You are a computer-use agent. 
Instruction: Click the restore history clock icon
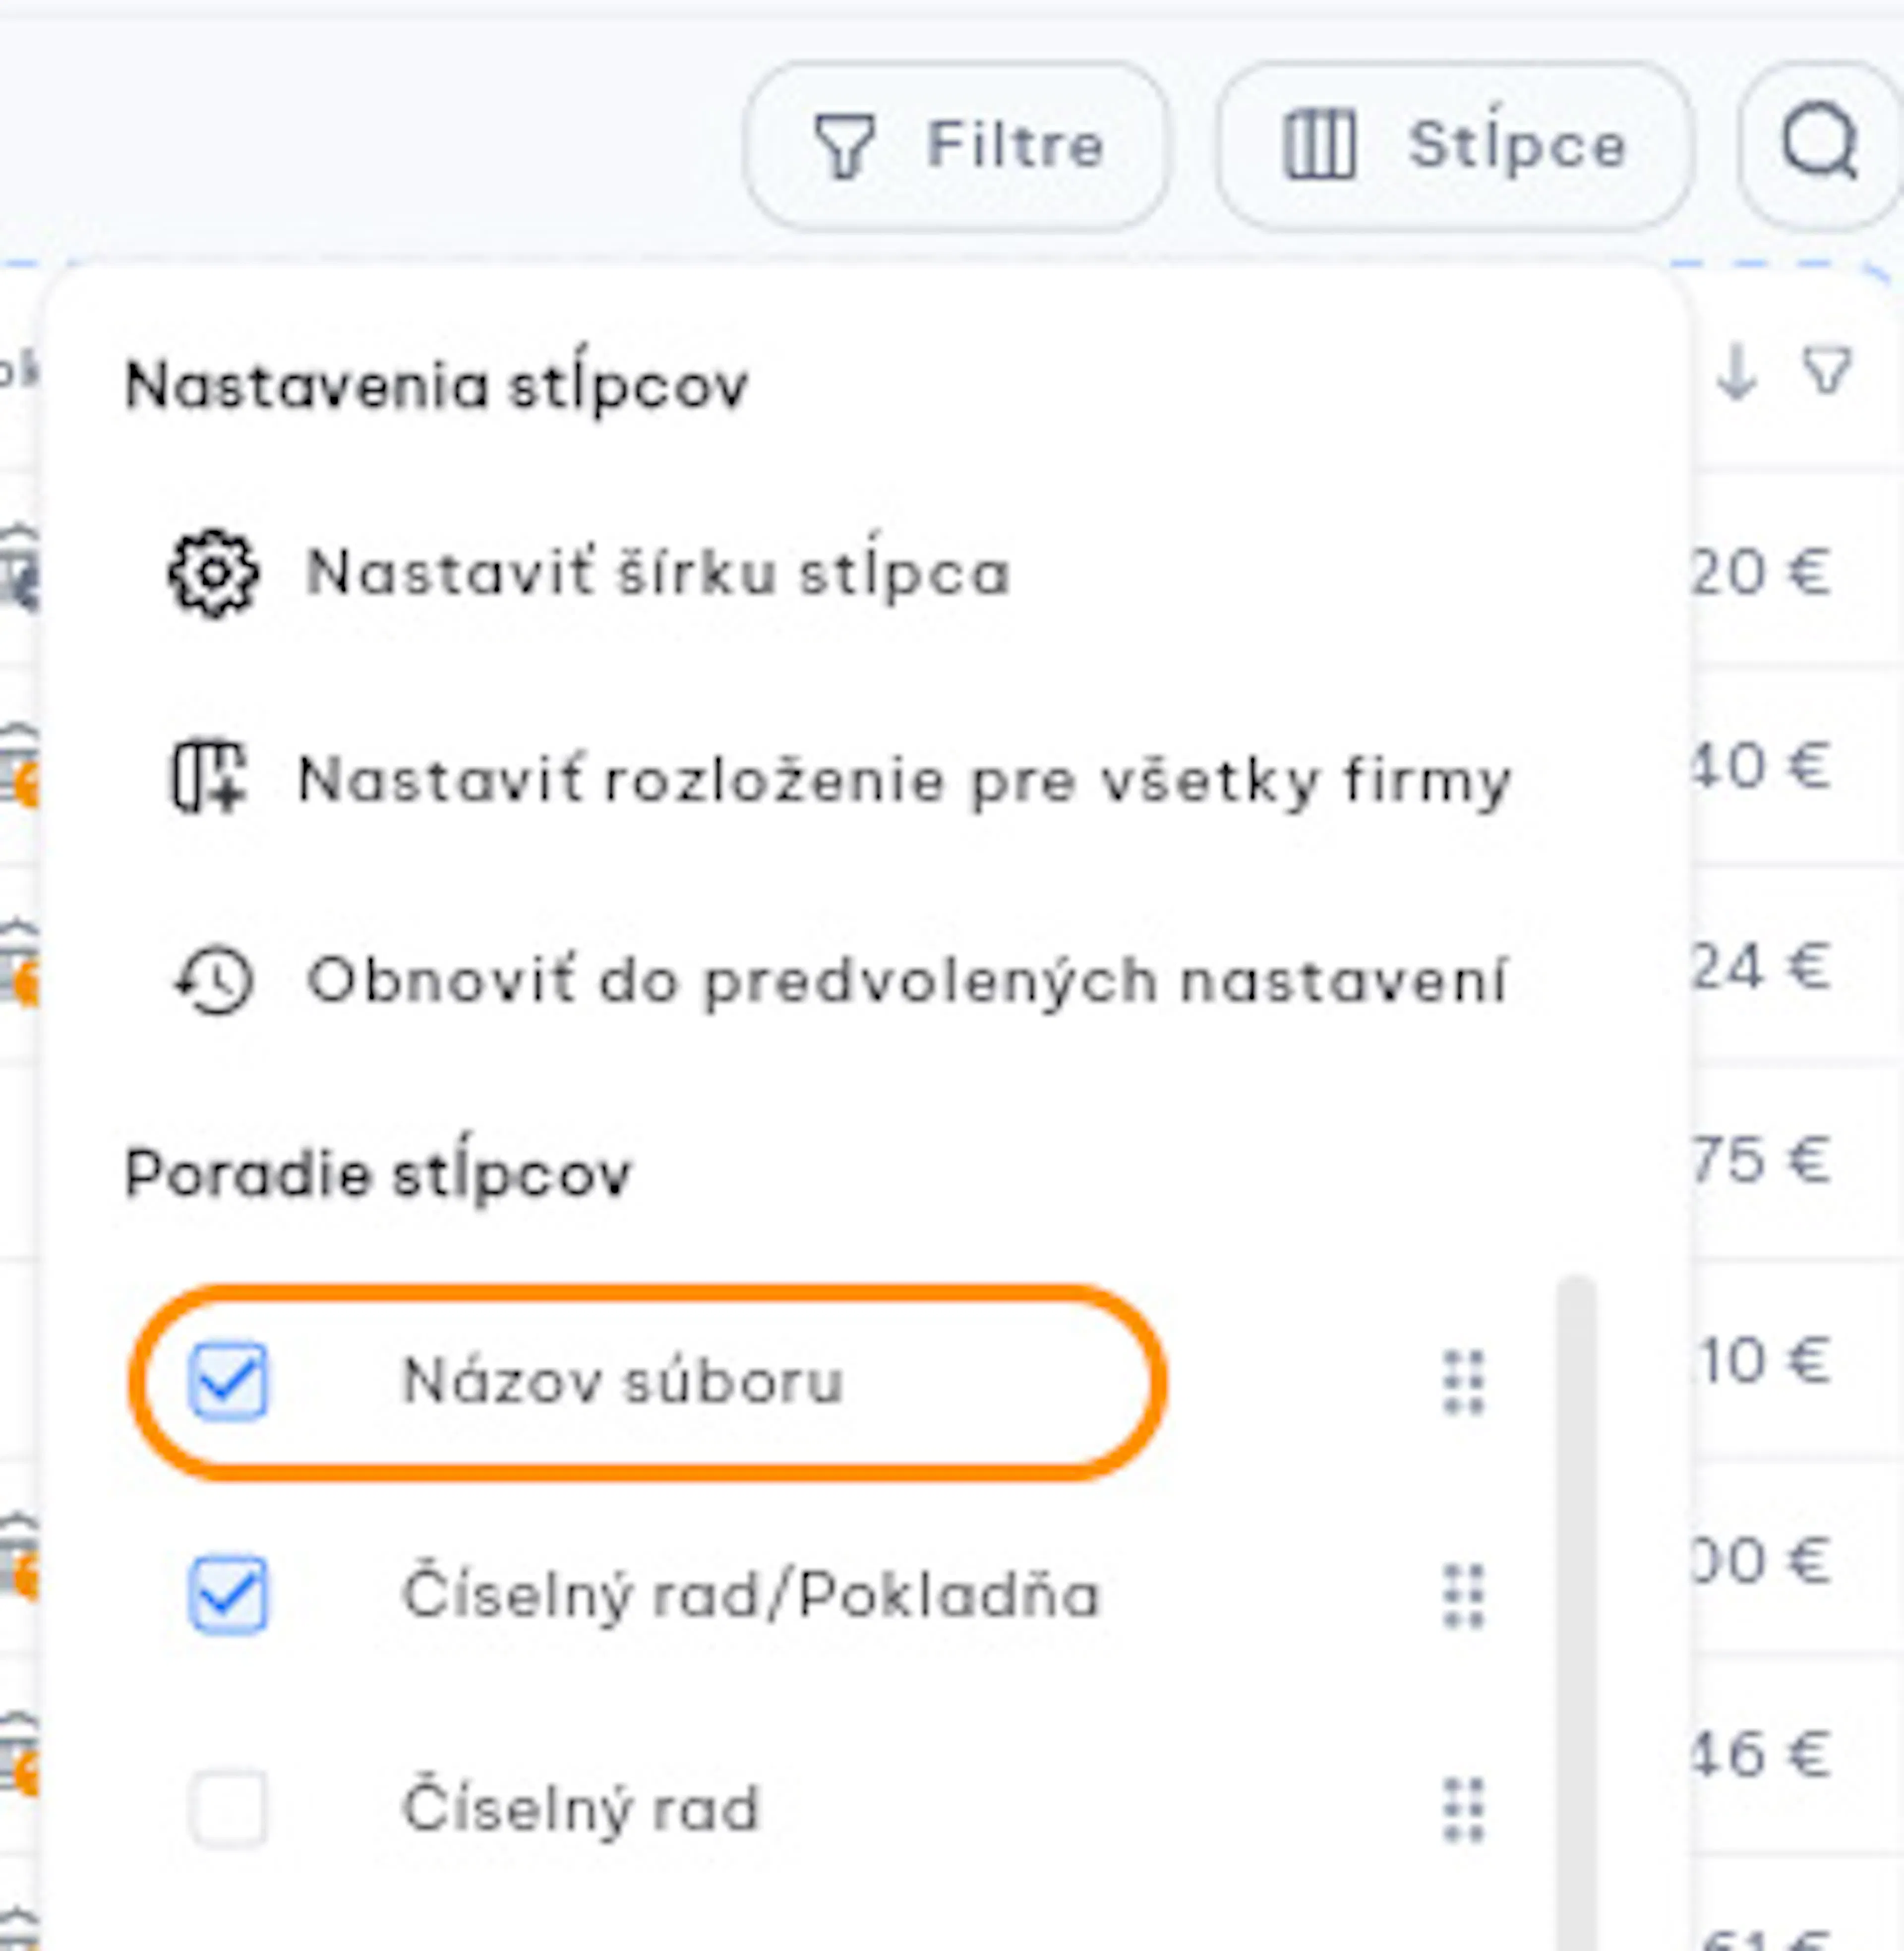click(x=213, y=981)
